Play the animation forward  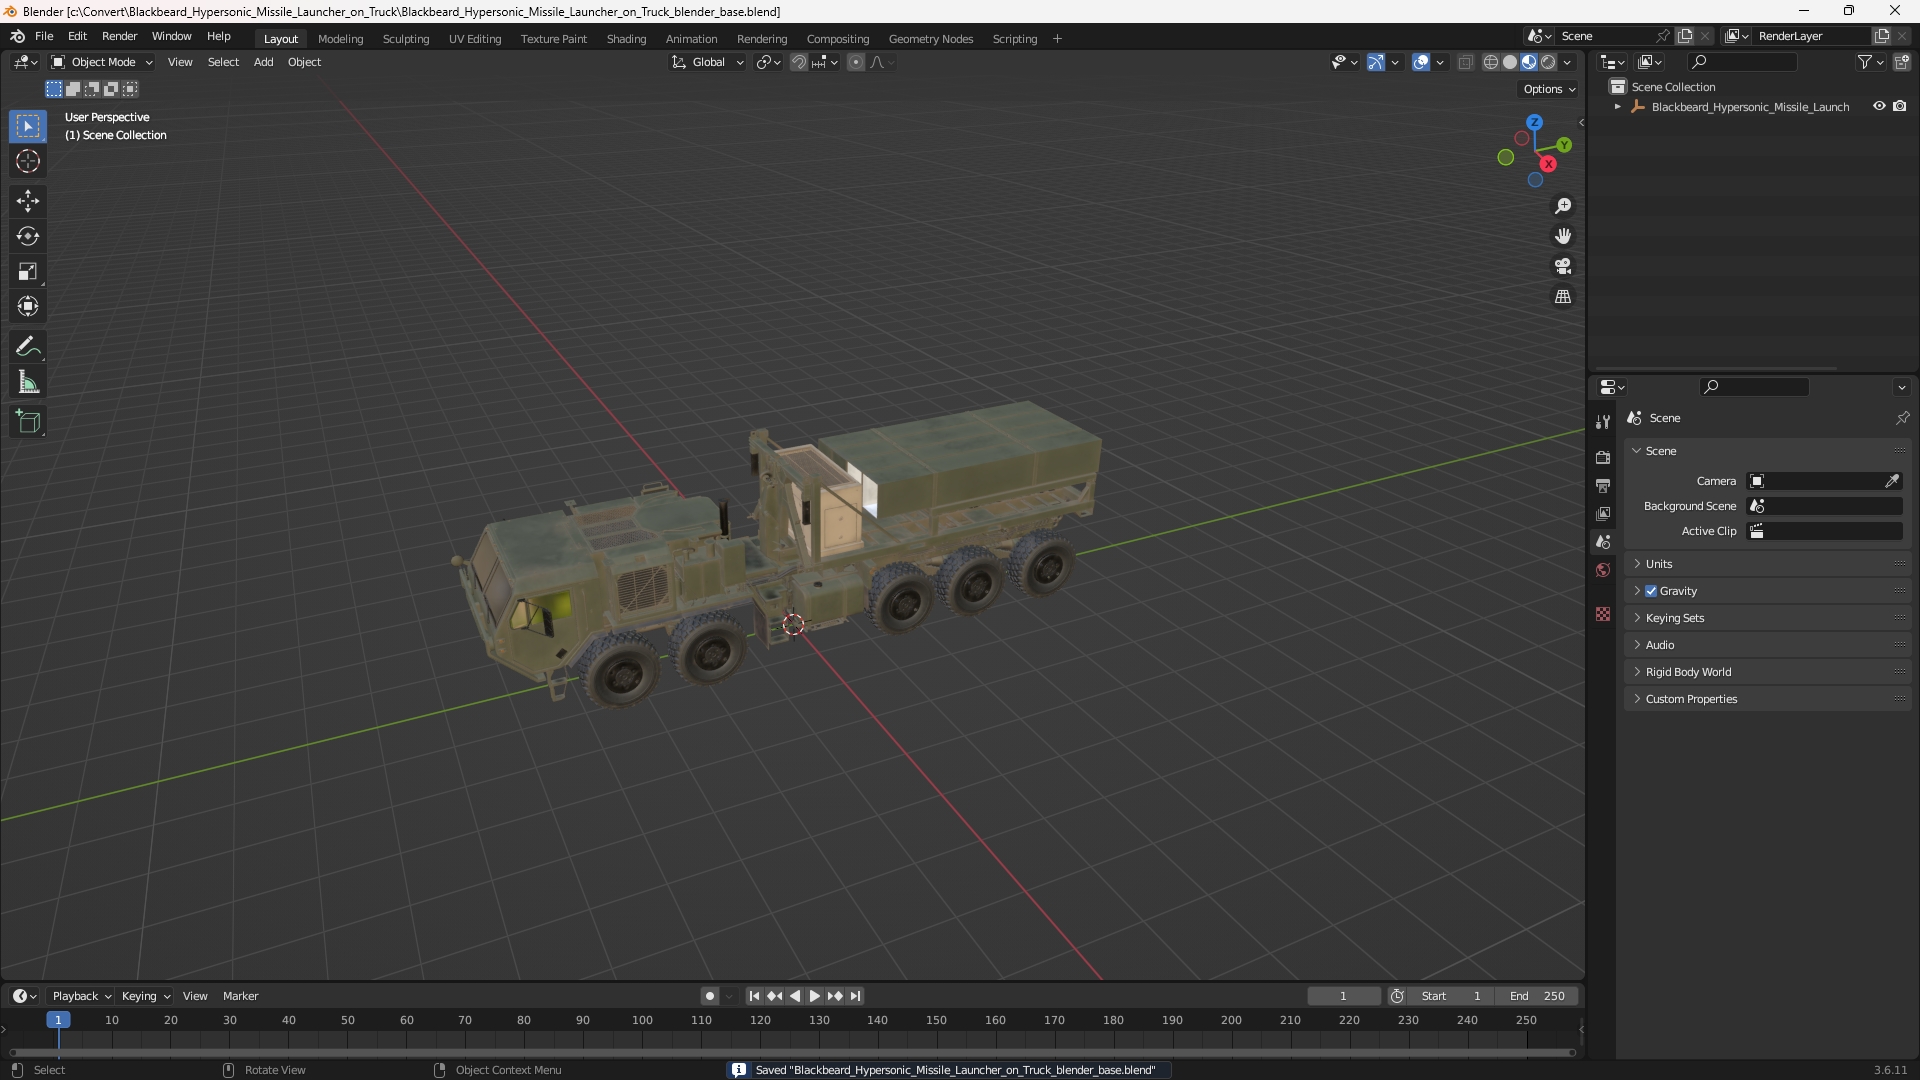[814, 996]
